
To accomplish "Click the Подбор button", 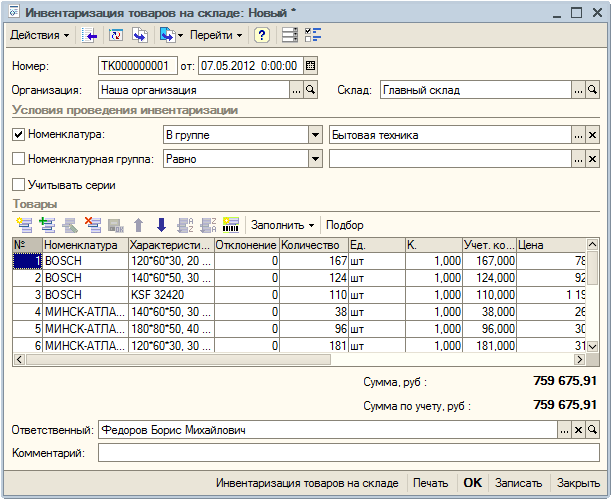I will (x=344, y=225).
